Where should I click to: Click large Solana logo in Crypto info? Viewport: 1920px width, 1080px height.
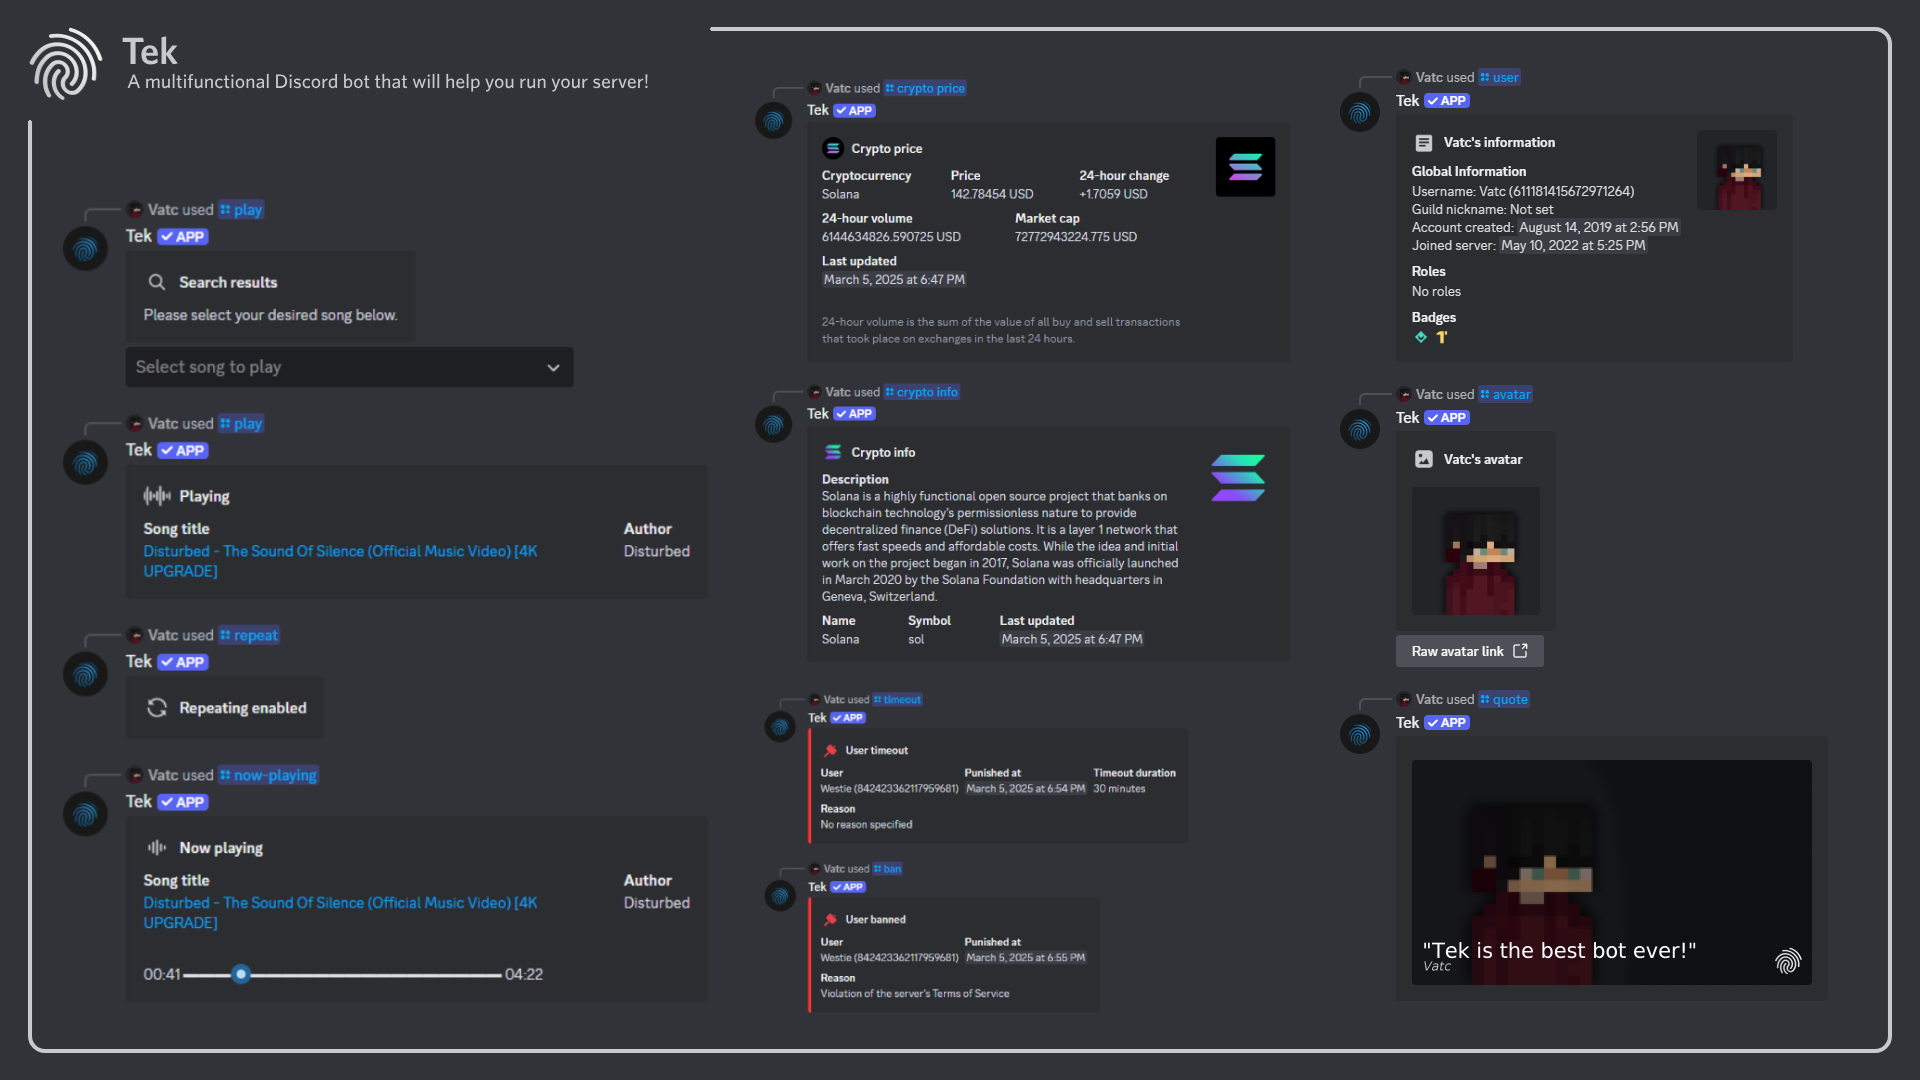pyautogui.click(x=1238, y=478)
